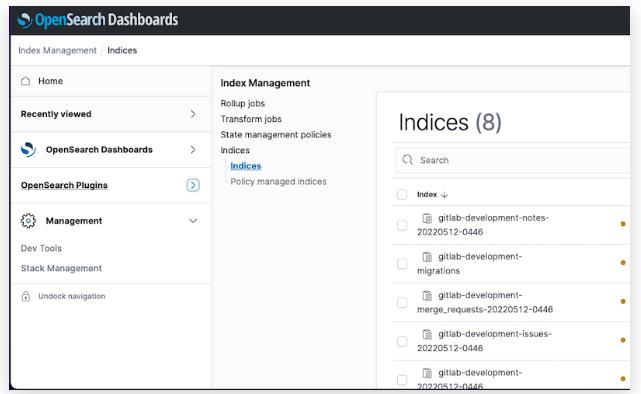This screenshot has width=641, height=394.
Task: Click index icon beside gitlab-development-migrations
Action: 427,257
